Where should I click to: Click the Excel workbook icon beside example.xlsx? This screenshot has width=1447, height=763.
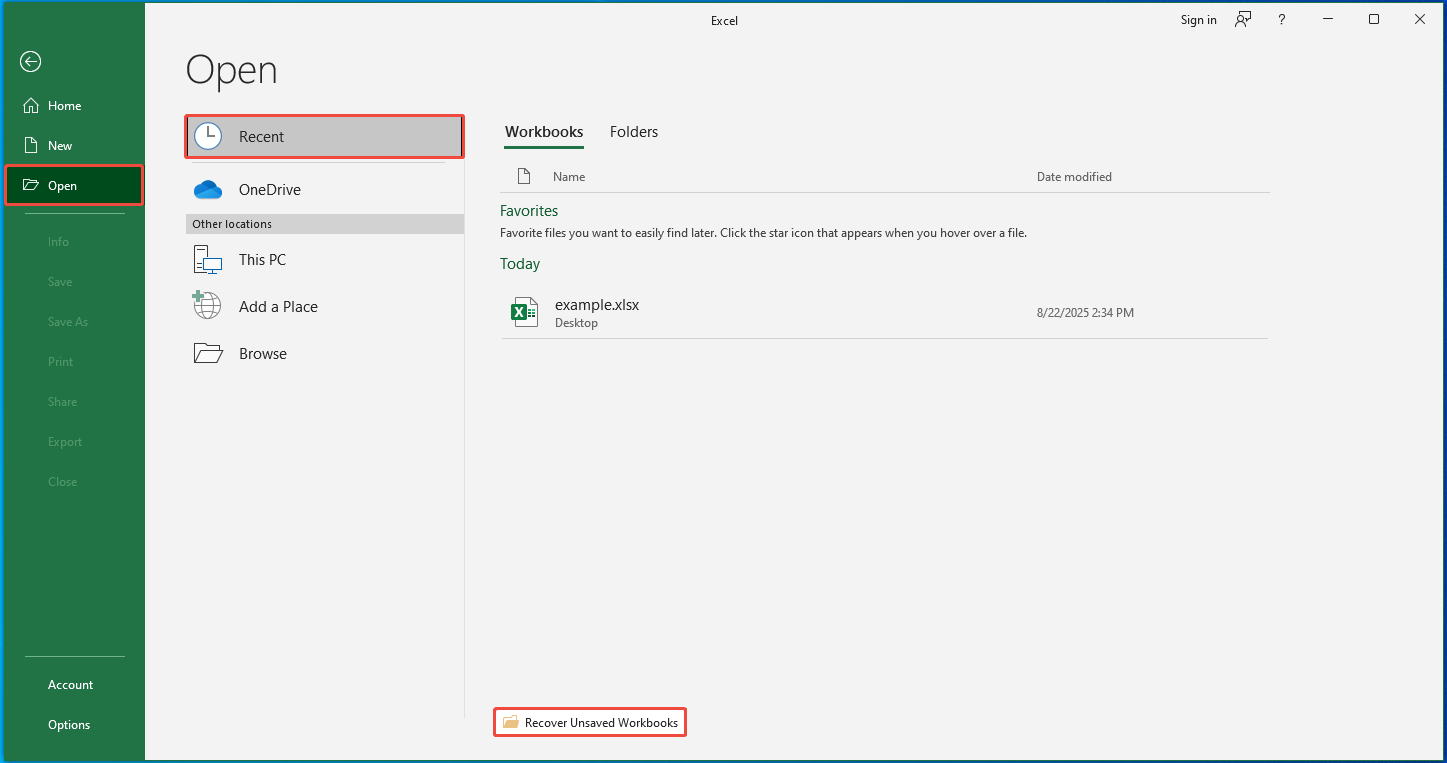[x=524, y=311]
